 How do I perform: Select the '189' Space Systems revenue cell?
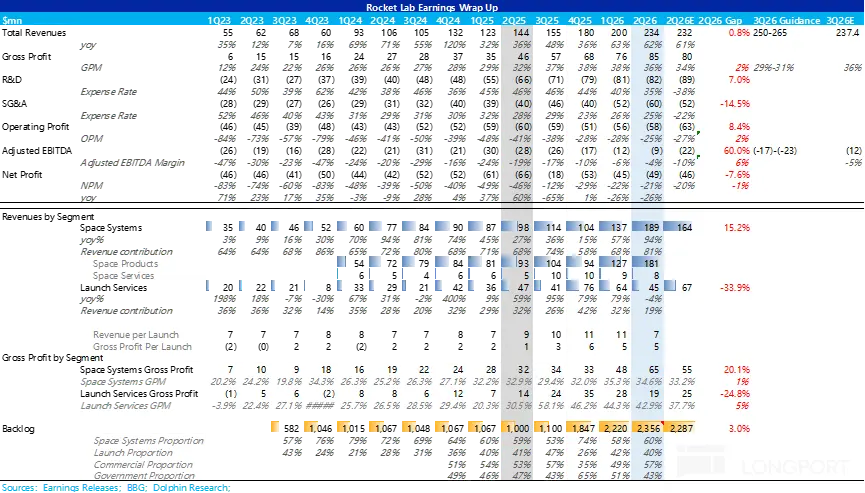pos(653,228)
